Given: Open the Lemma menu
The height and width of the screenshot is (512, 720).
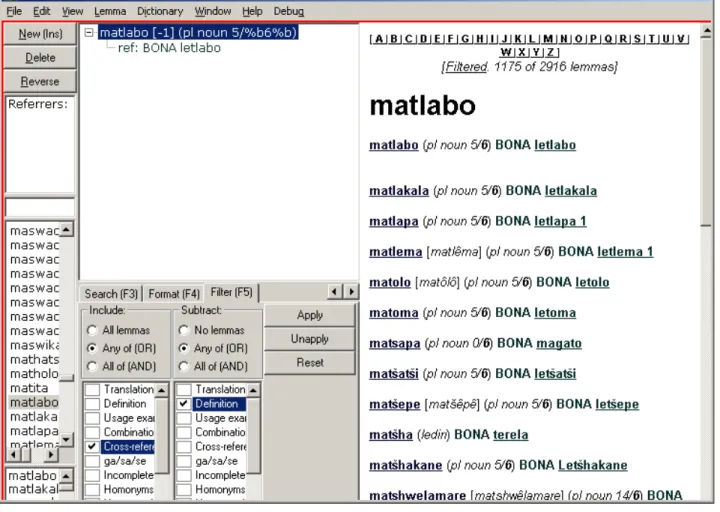Looking at the screenshot, I should tap(110, 11).
